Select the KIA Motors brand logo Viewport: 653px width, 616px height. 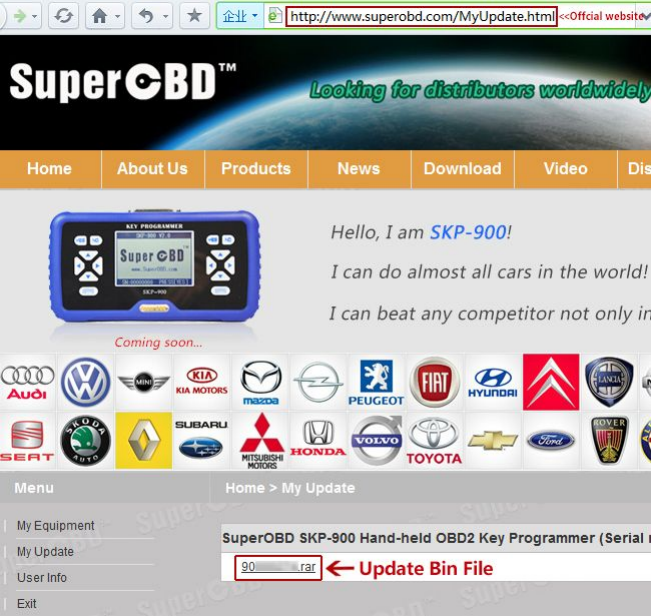click(x=202, y=382)
